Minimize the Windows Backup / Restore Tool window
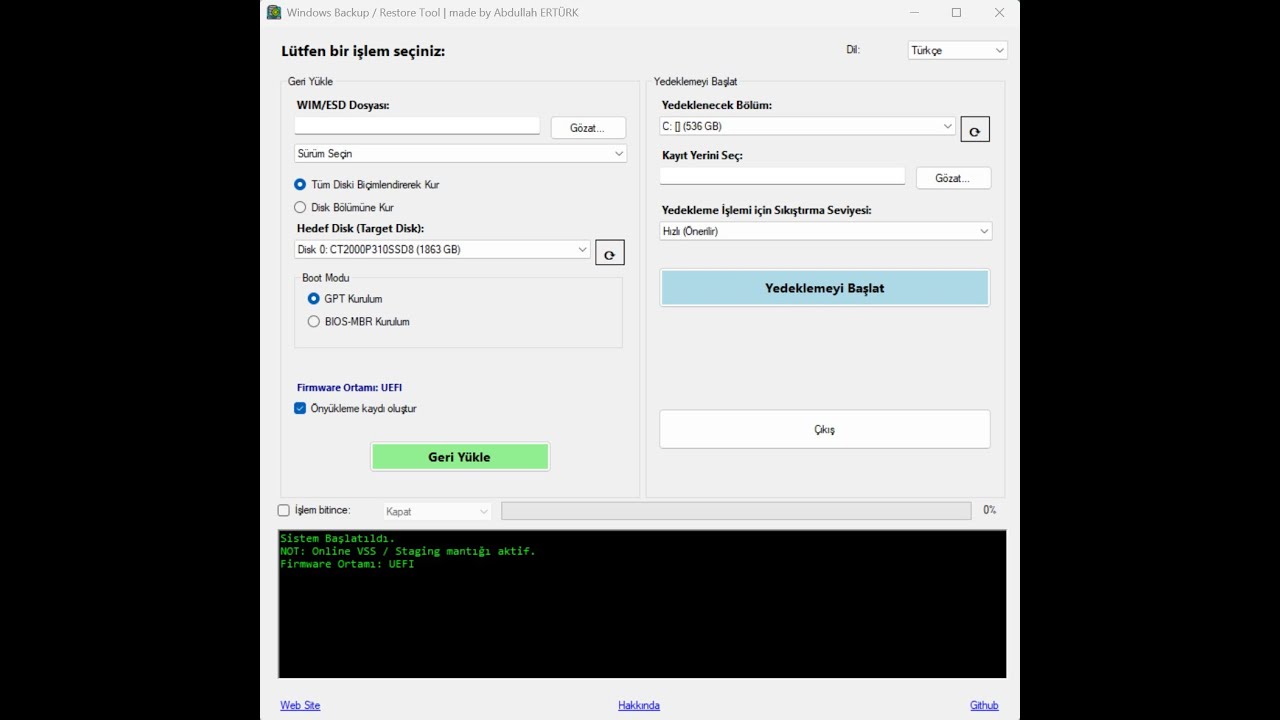 click(x=914, y=13)
